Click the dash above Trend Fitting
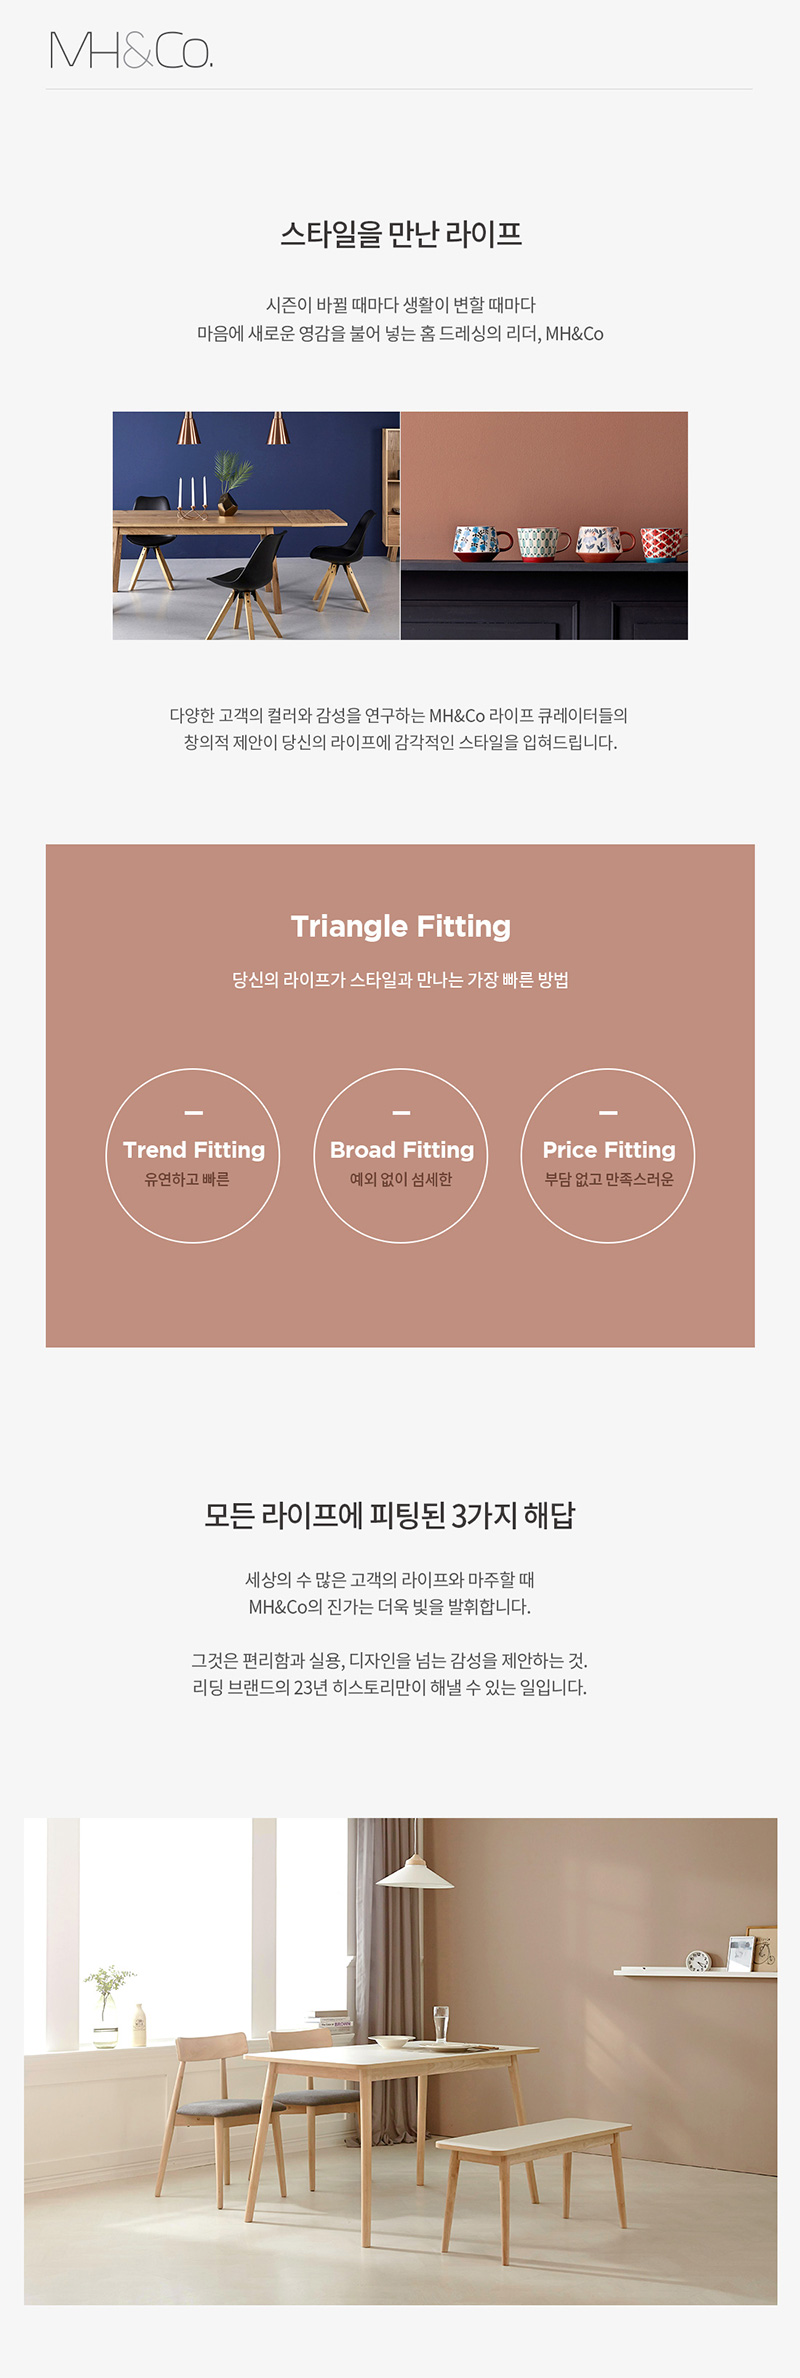This screenshot has width=800, height=2378. point(194,1113)
